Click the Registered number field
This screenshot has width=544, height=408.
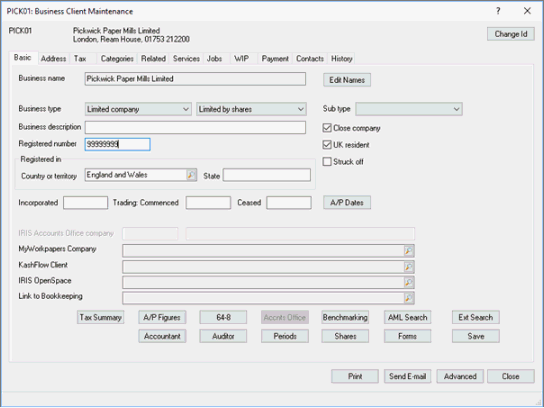[118, 144]
